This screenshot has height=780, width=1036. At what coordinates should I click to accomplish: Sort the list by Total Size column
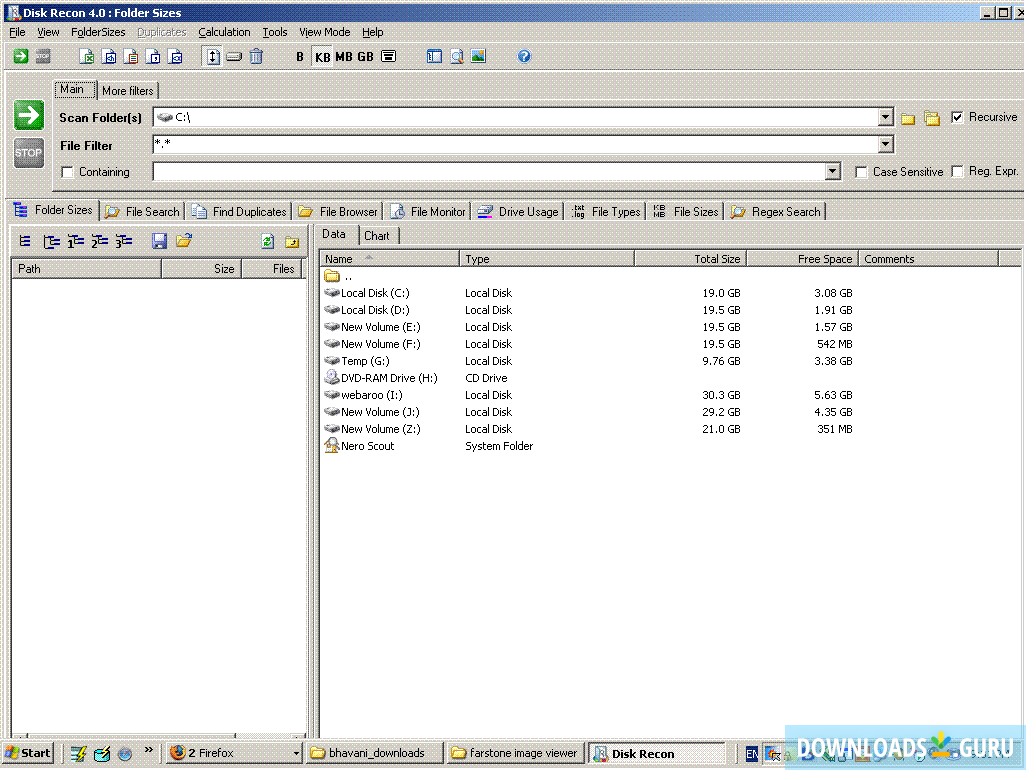click(x=690, y=259)
